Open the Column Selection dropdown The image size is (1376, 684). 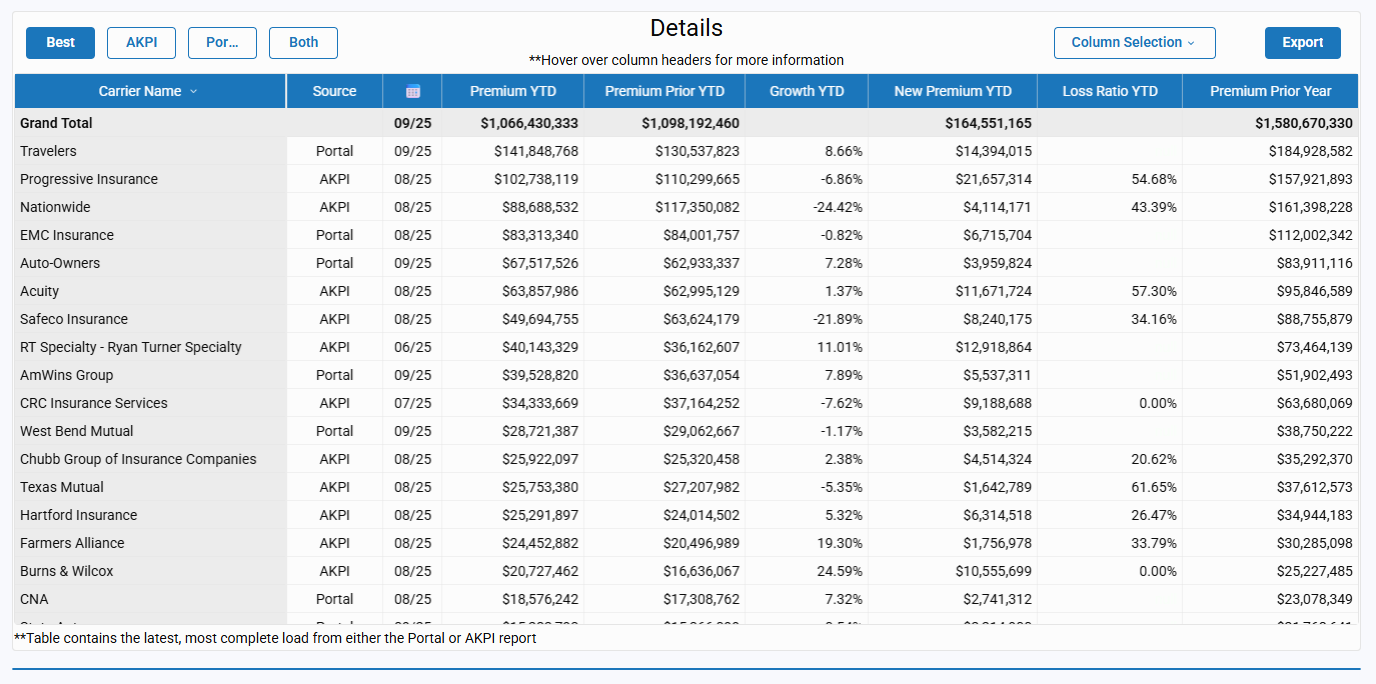click(x=1134, y=43)
